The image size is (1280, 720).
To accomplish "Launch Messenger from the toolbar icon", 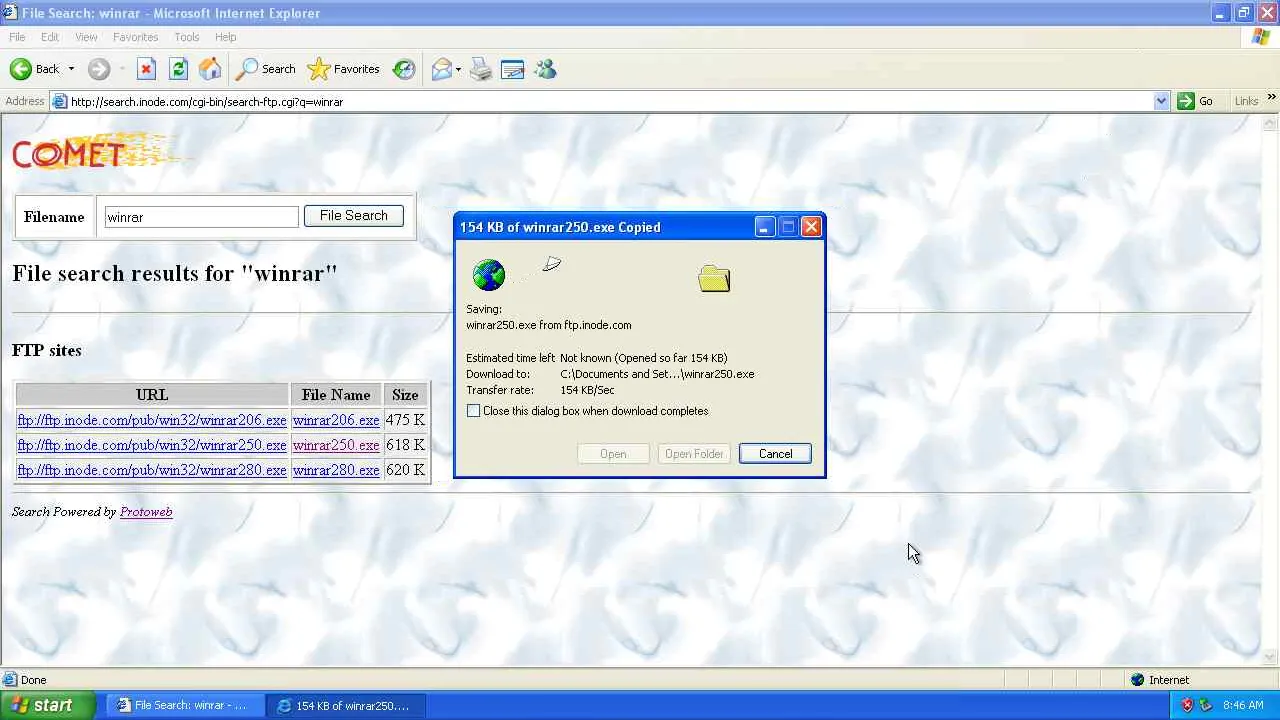I will pos(545,69).
